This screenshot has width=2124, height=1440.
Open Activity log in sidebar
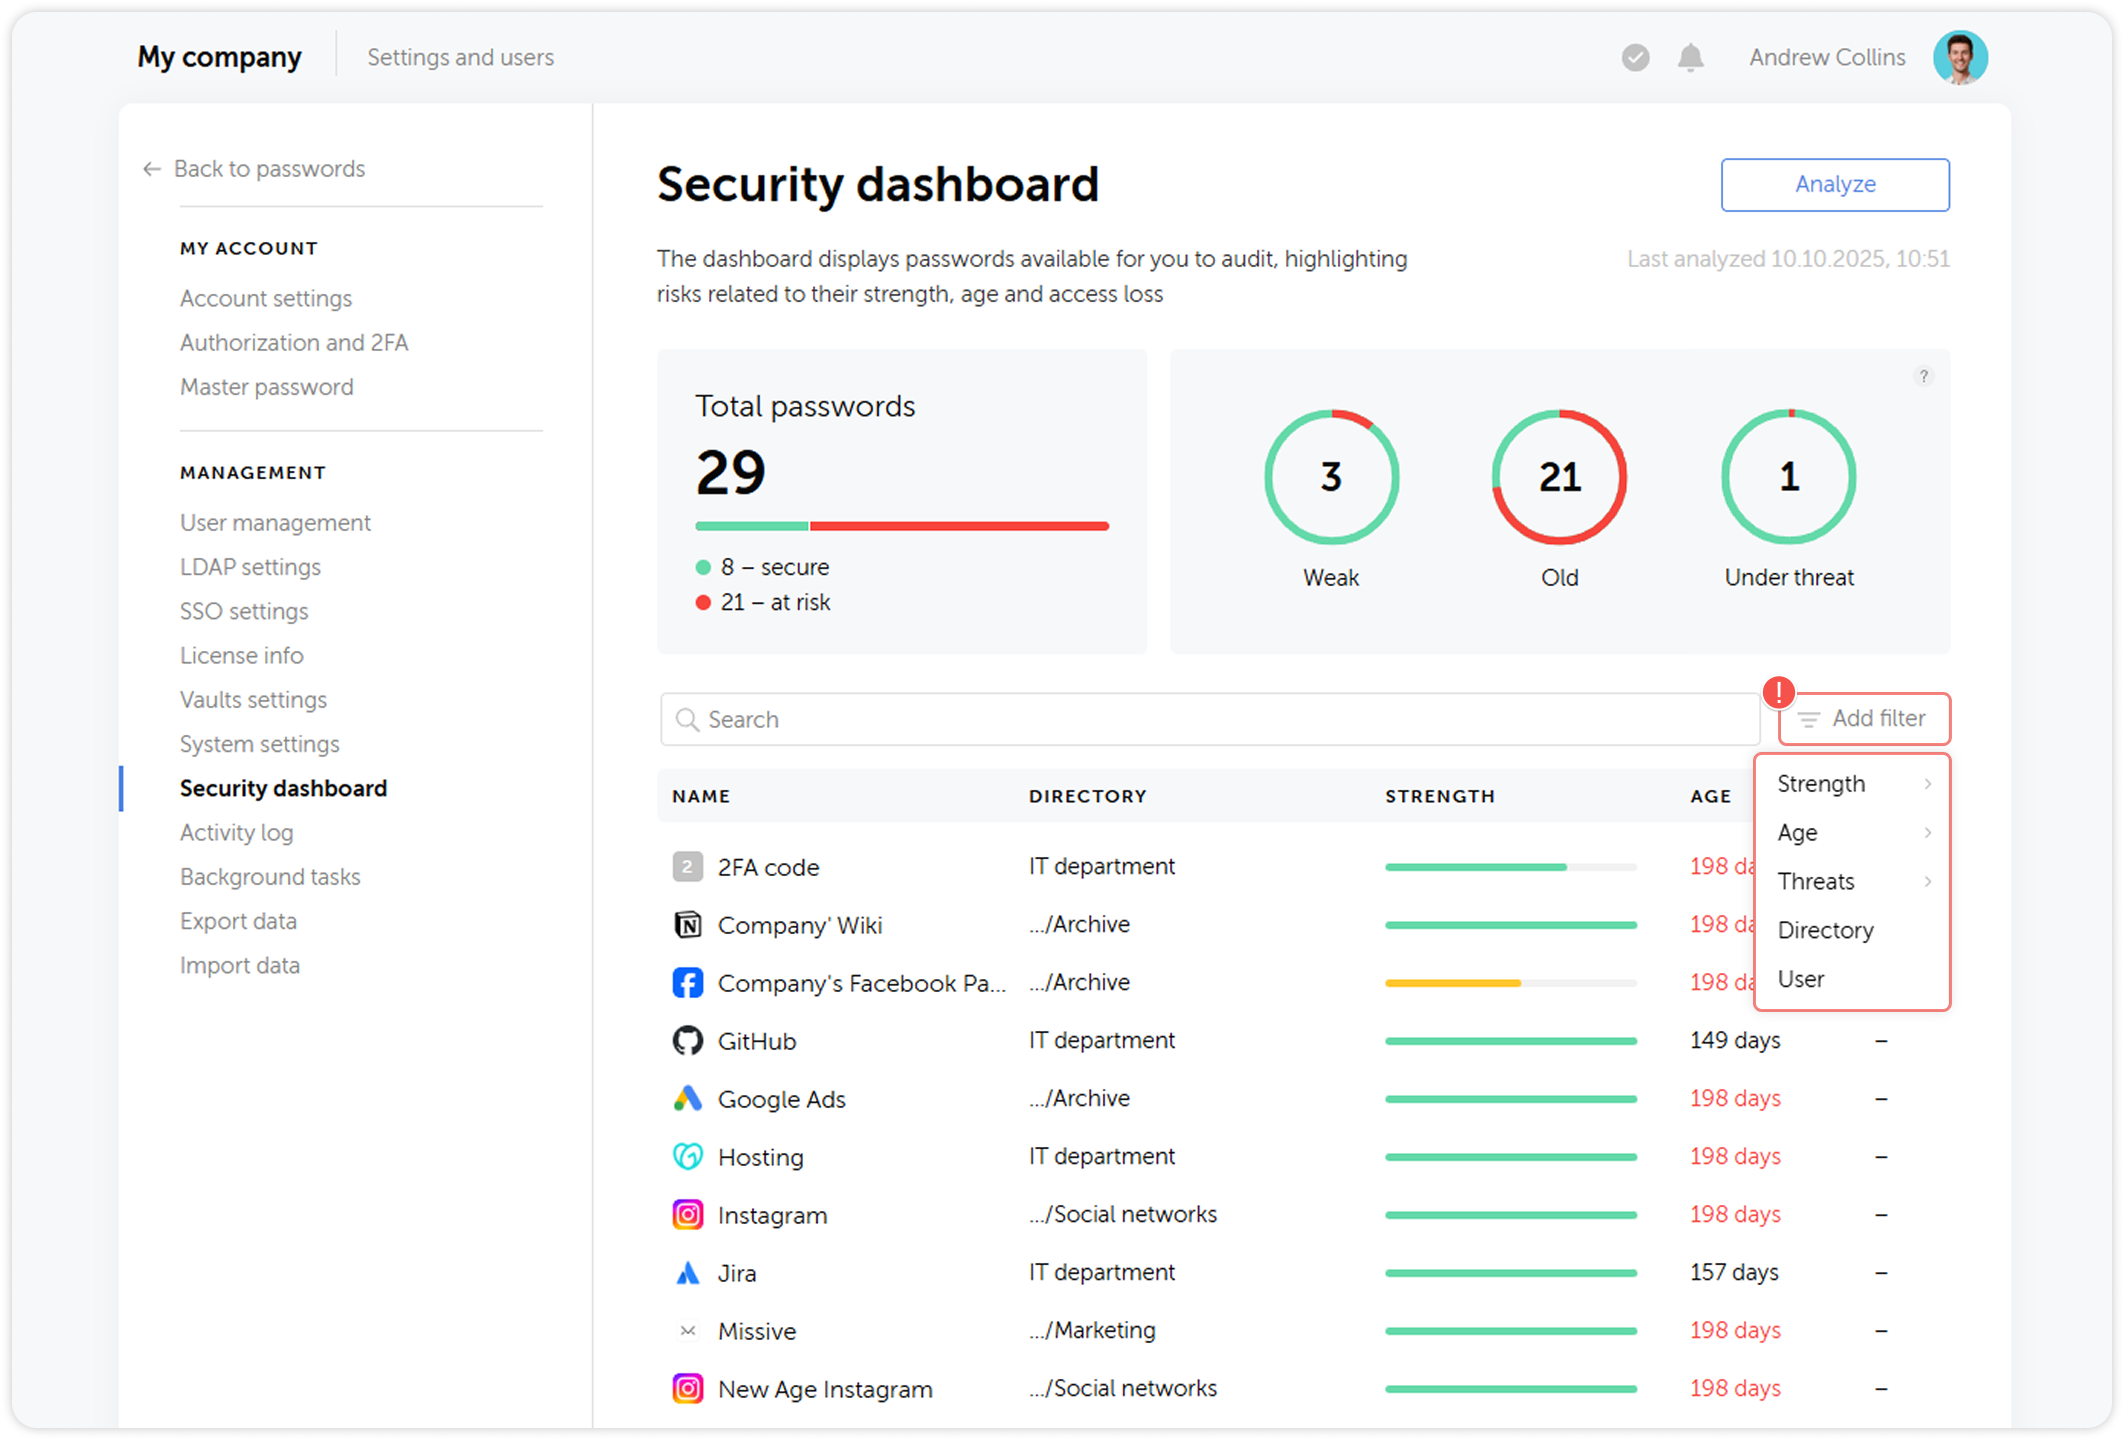coord(236,833)
